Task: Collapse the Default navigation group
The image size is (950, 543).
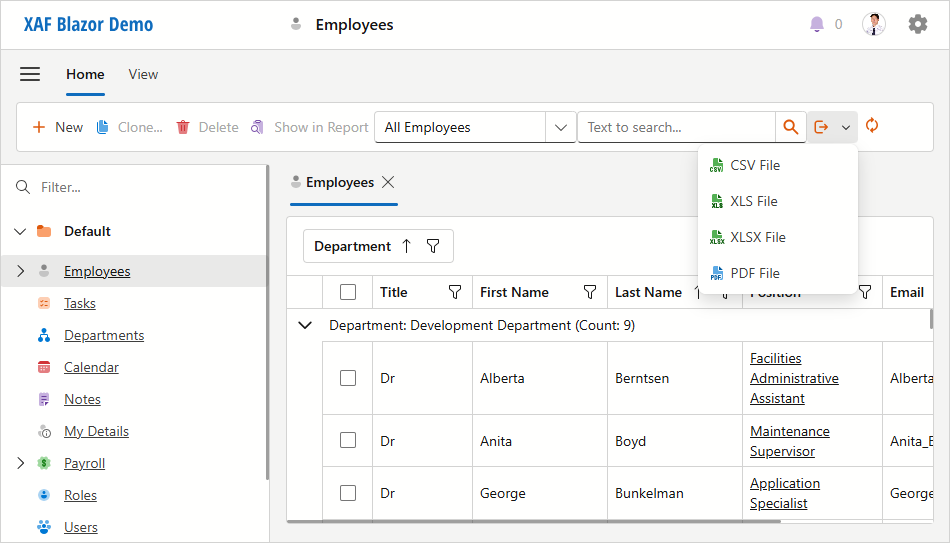Action: click(x=20, y=232)
